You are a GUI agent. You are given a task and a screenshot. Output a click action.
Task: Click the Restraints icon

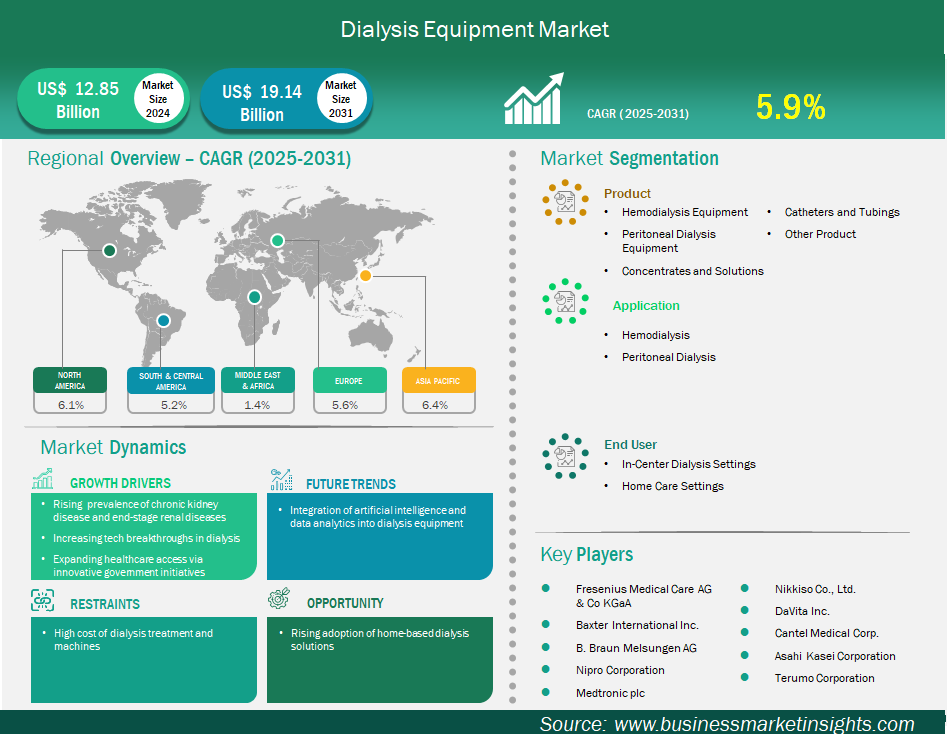click(x=42, y=602)
